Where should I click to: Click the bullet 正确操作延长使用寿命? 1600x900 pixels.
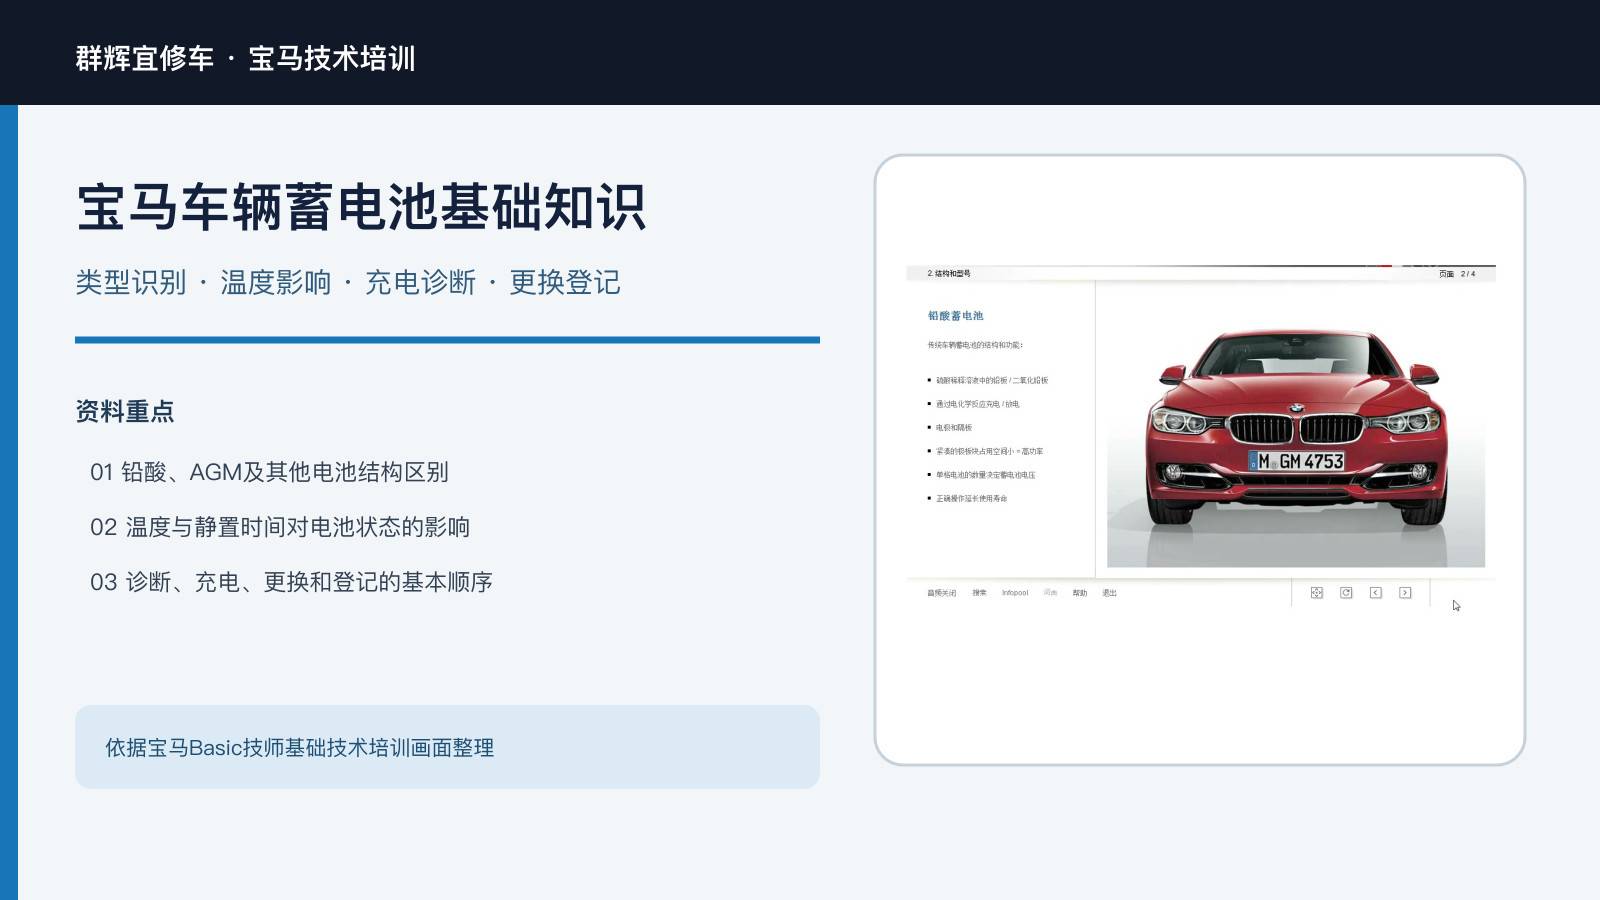pyautogui.click(x=971, y=499)
